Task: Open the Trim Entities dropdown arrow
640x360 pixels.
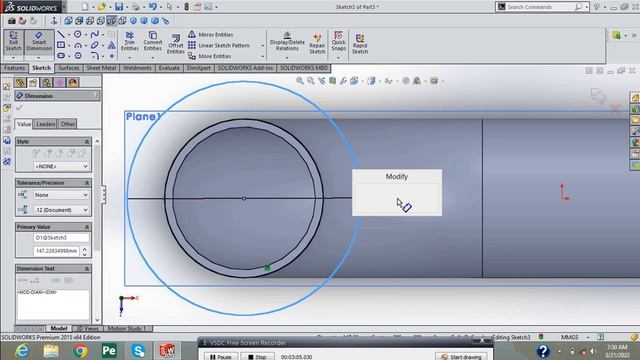Action: pos(130,58)
